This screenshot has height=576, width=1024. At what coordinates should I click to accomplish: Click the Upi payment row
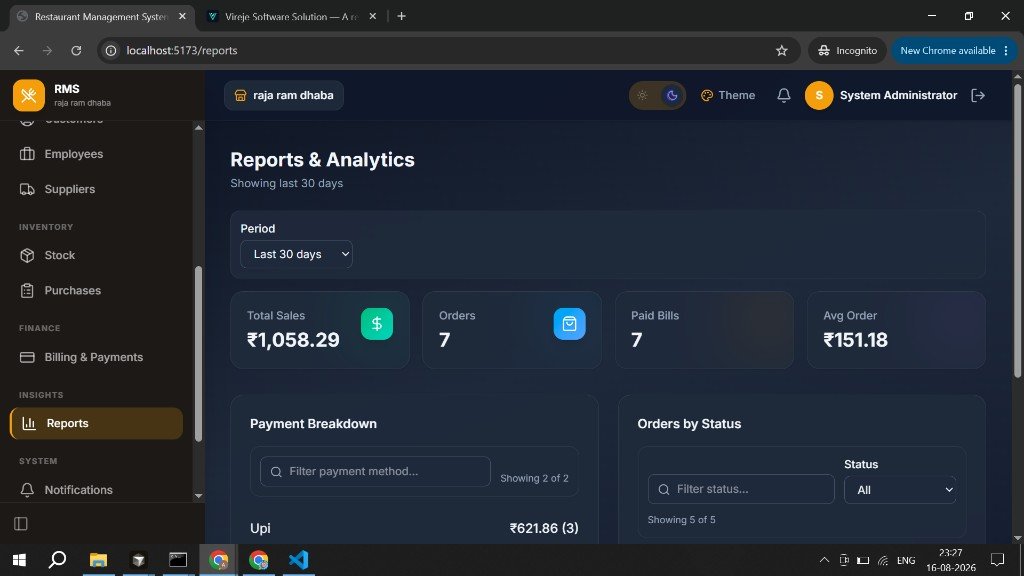coord(414,528)
